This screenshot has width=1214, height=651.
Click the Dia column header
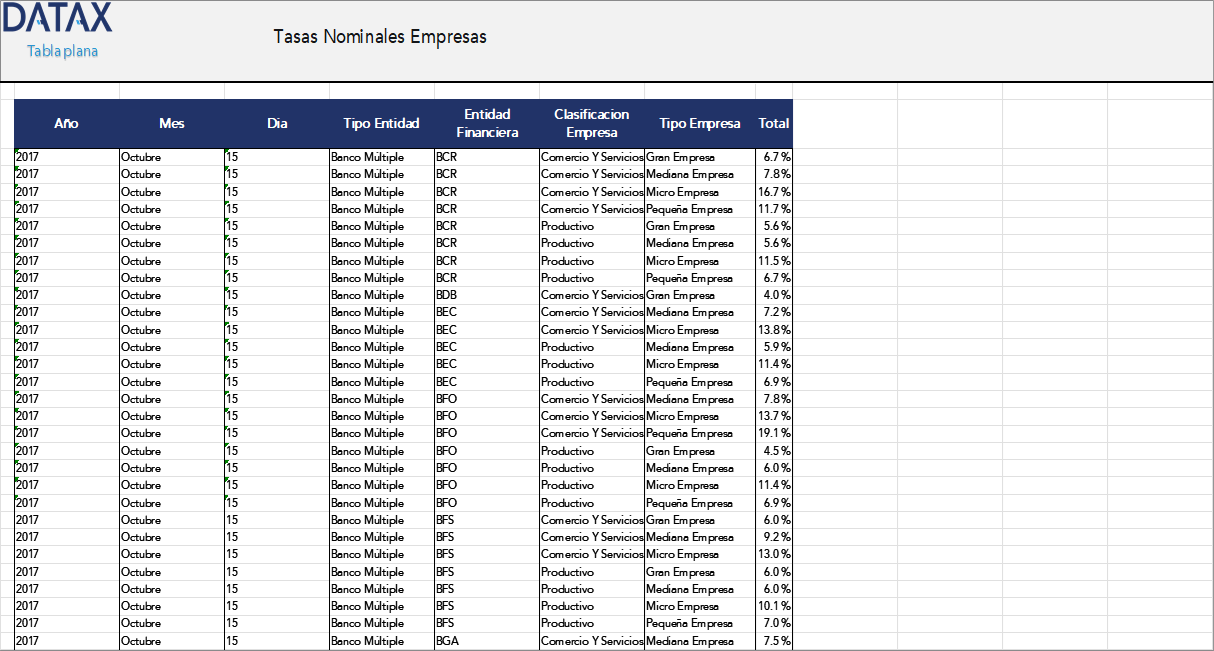point(277,124)
